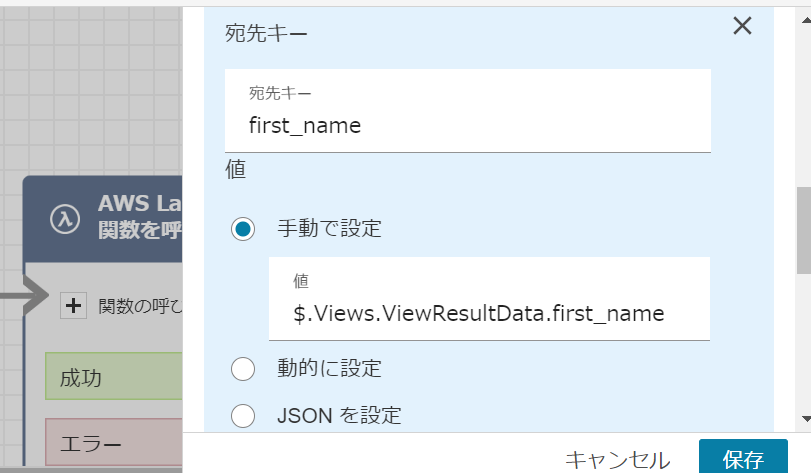Click the 宛先キー section heading
Viewport: 811px width, 473px height.
[266, 34]
